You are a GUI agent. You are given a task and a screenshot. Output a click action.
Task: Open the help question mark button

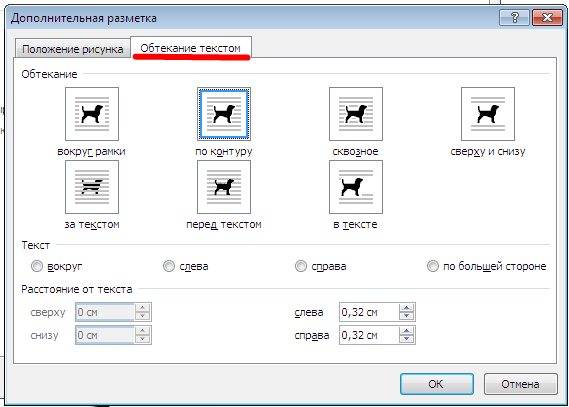point(514,18)
